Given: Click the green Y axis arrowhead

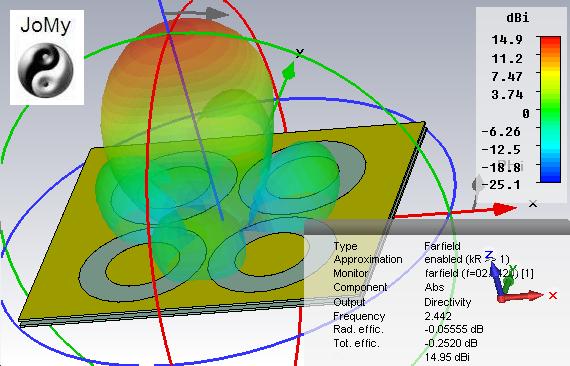Looking at the screenshot, I should coord(289,71).
